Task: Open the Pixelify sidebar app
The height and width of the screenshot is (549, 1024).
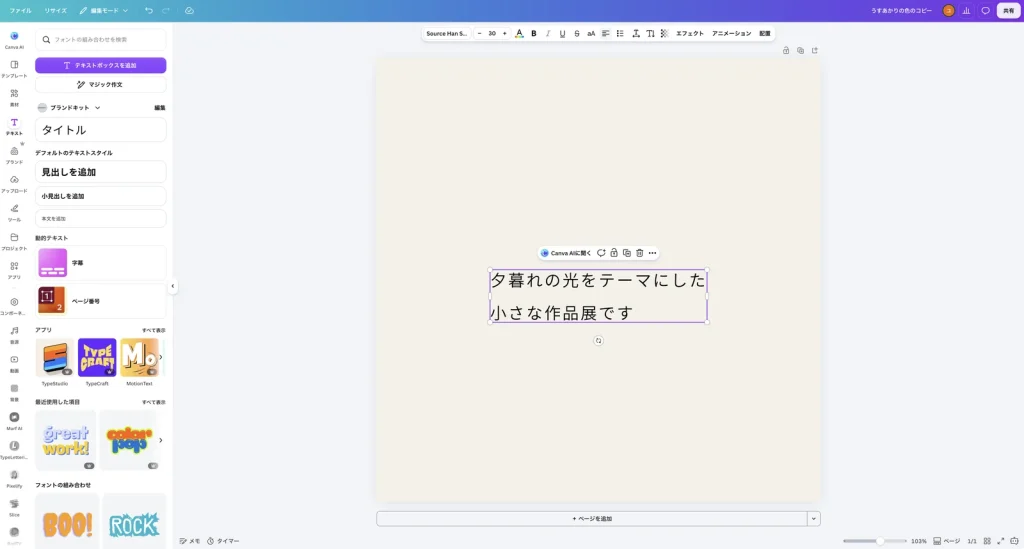Action: pos(14,478)
